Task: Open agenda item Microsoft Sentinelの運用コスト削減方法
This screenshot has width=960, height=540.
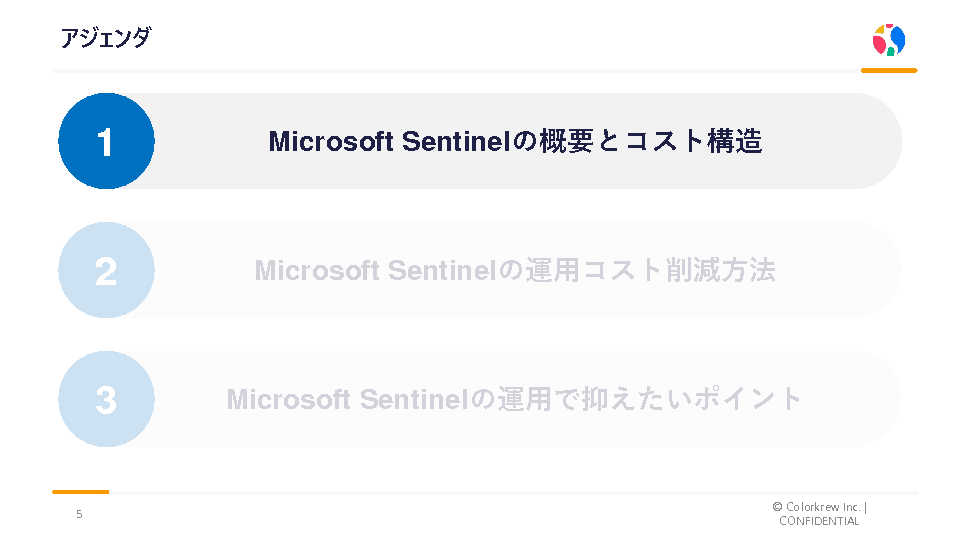Action: click(515, 270)
